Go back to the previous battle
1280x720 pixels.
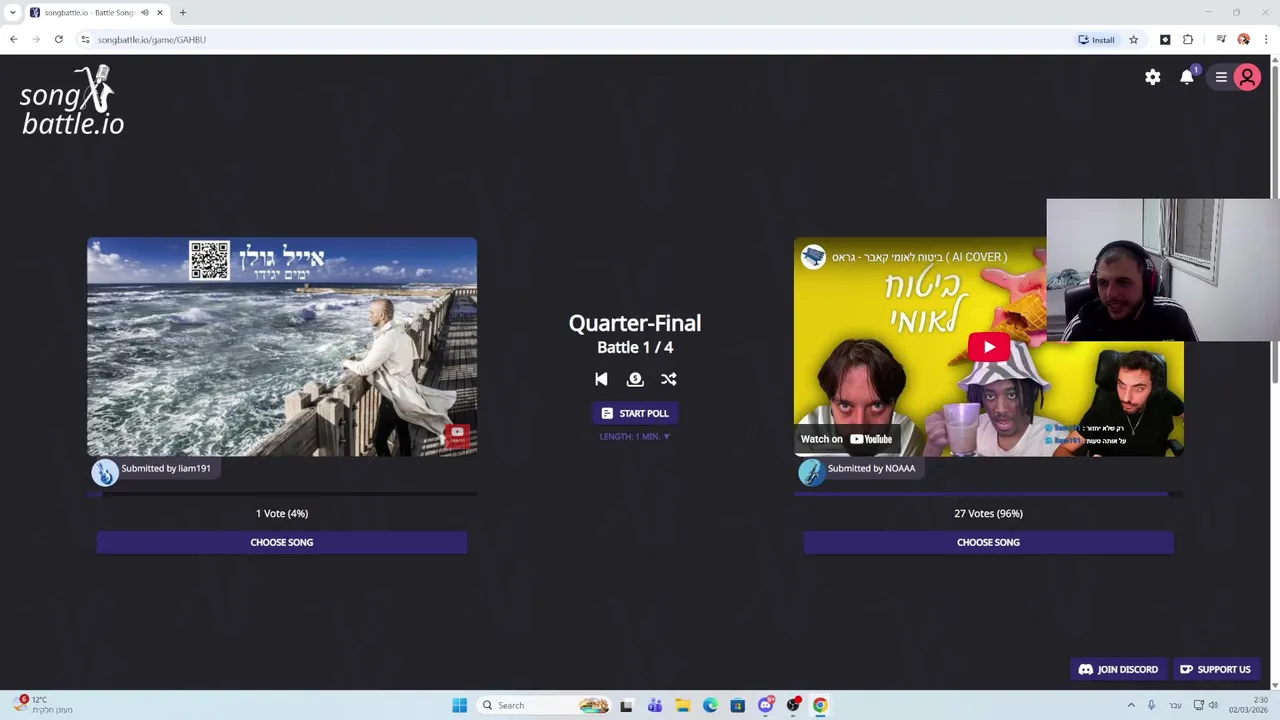pos(601,379)
